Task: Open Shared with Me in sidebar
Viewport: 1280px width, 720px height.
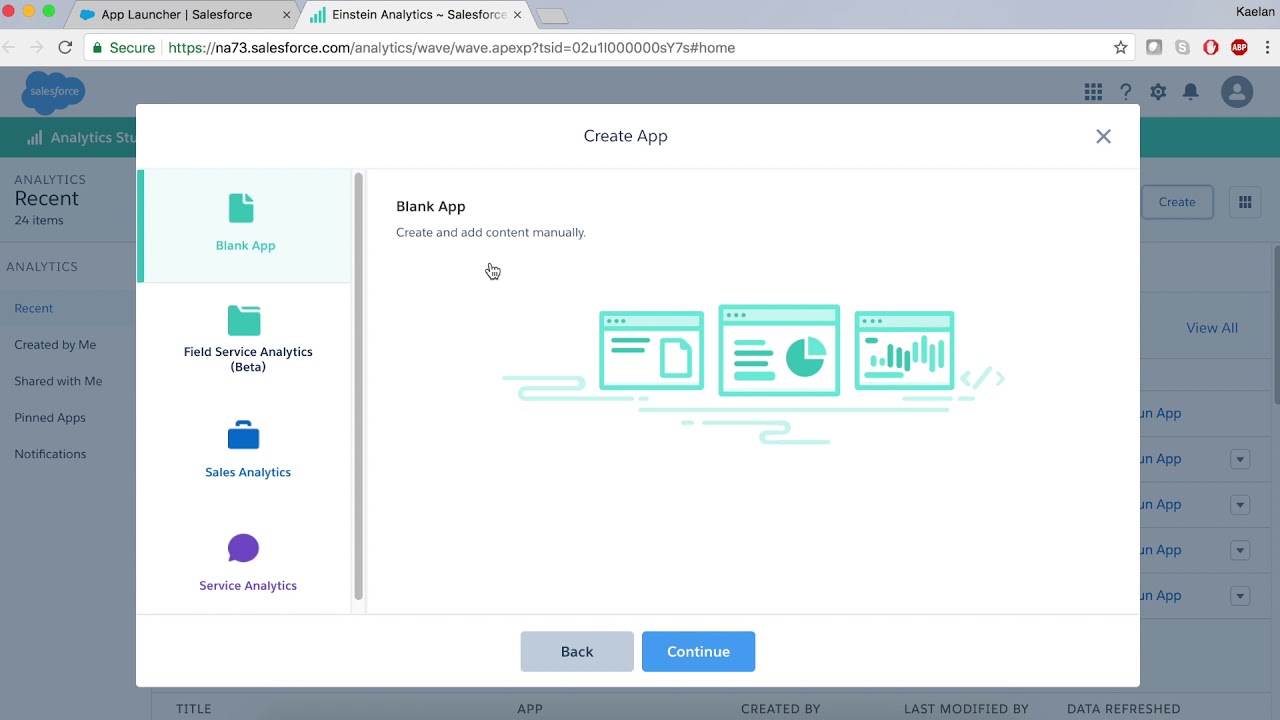Action: tap(58, 381)
